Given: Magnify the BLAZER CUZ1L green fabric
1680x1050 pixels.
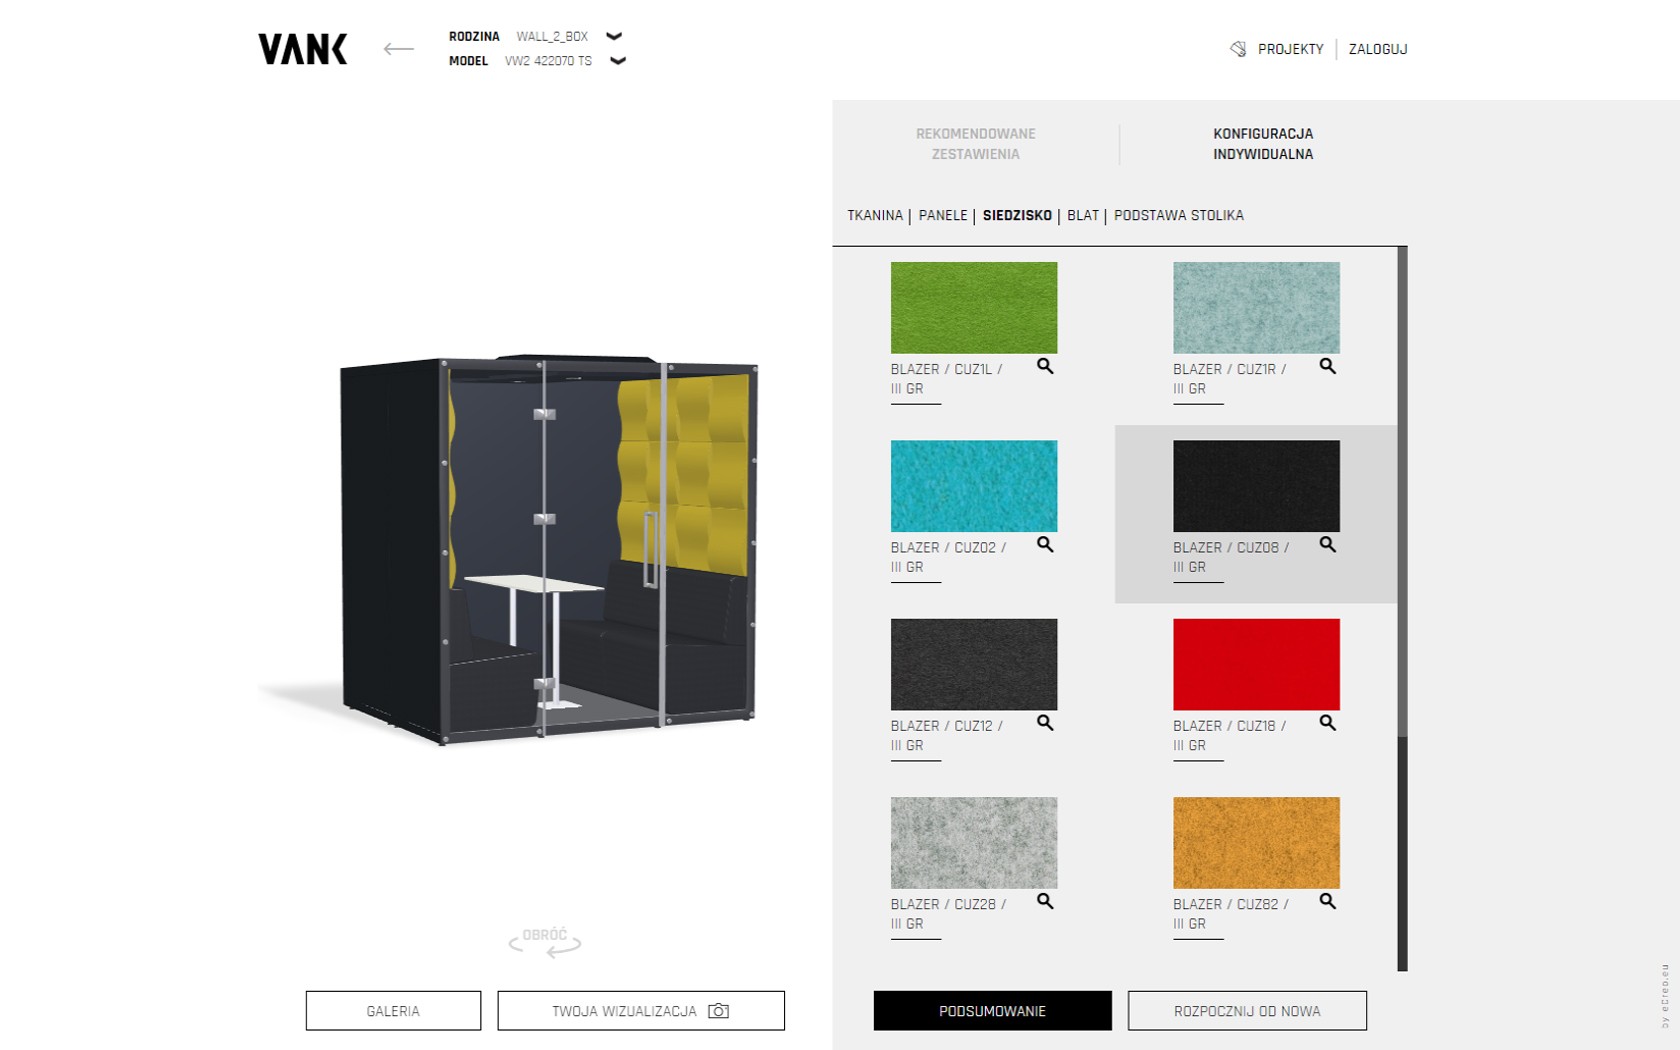Looking at the screenshot, I should (1045, 366).
